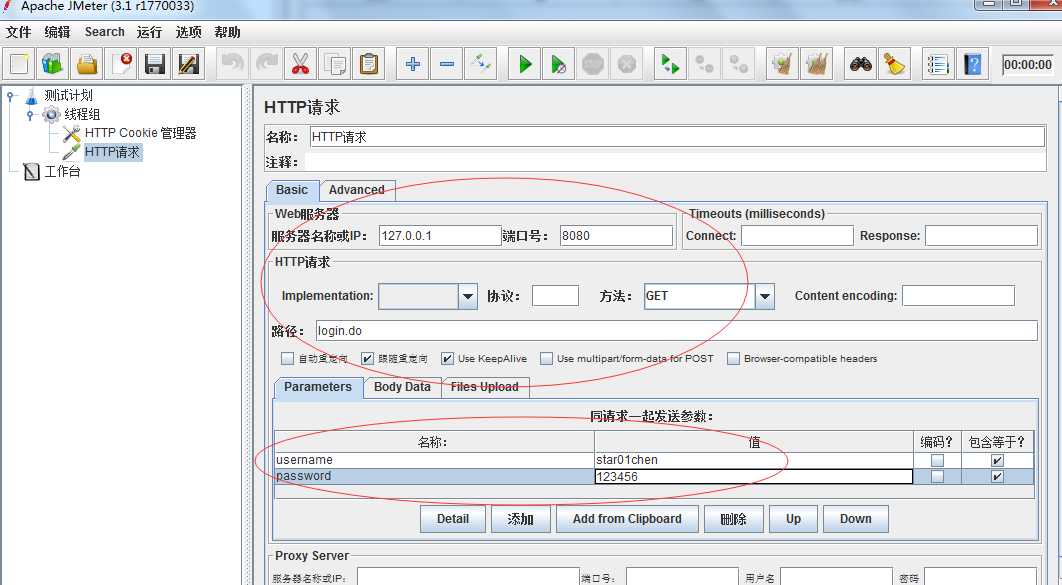This screenshot has width=1062, height=585.
Task: Open the Function helper list icon
Action: point(938,64)
